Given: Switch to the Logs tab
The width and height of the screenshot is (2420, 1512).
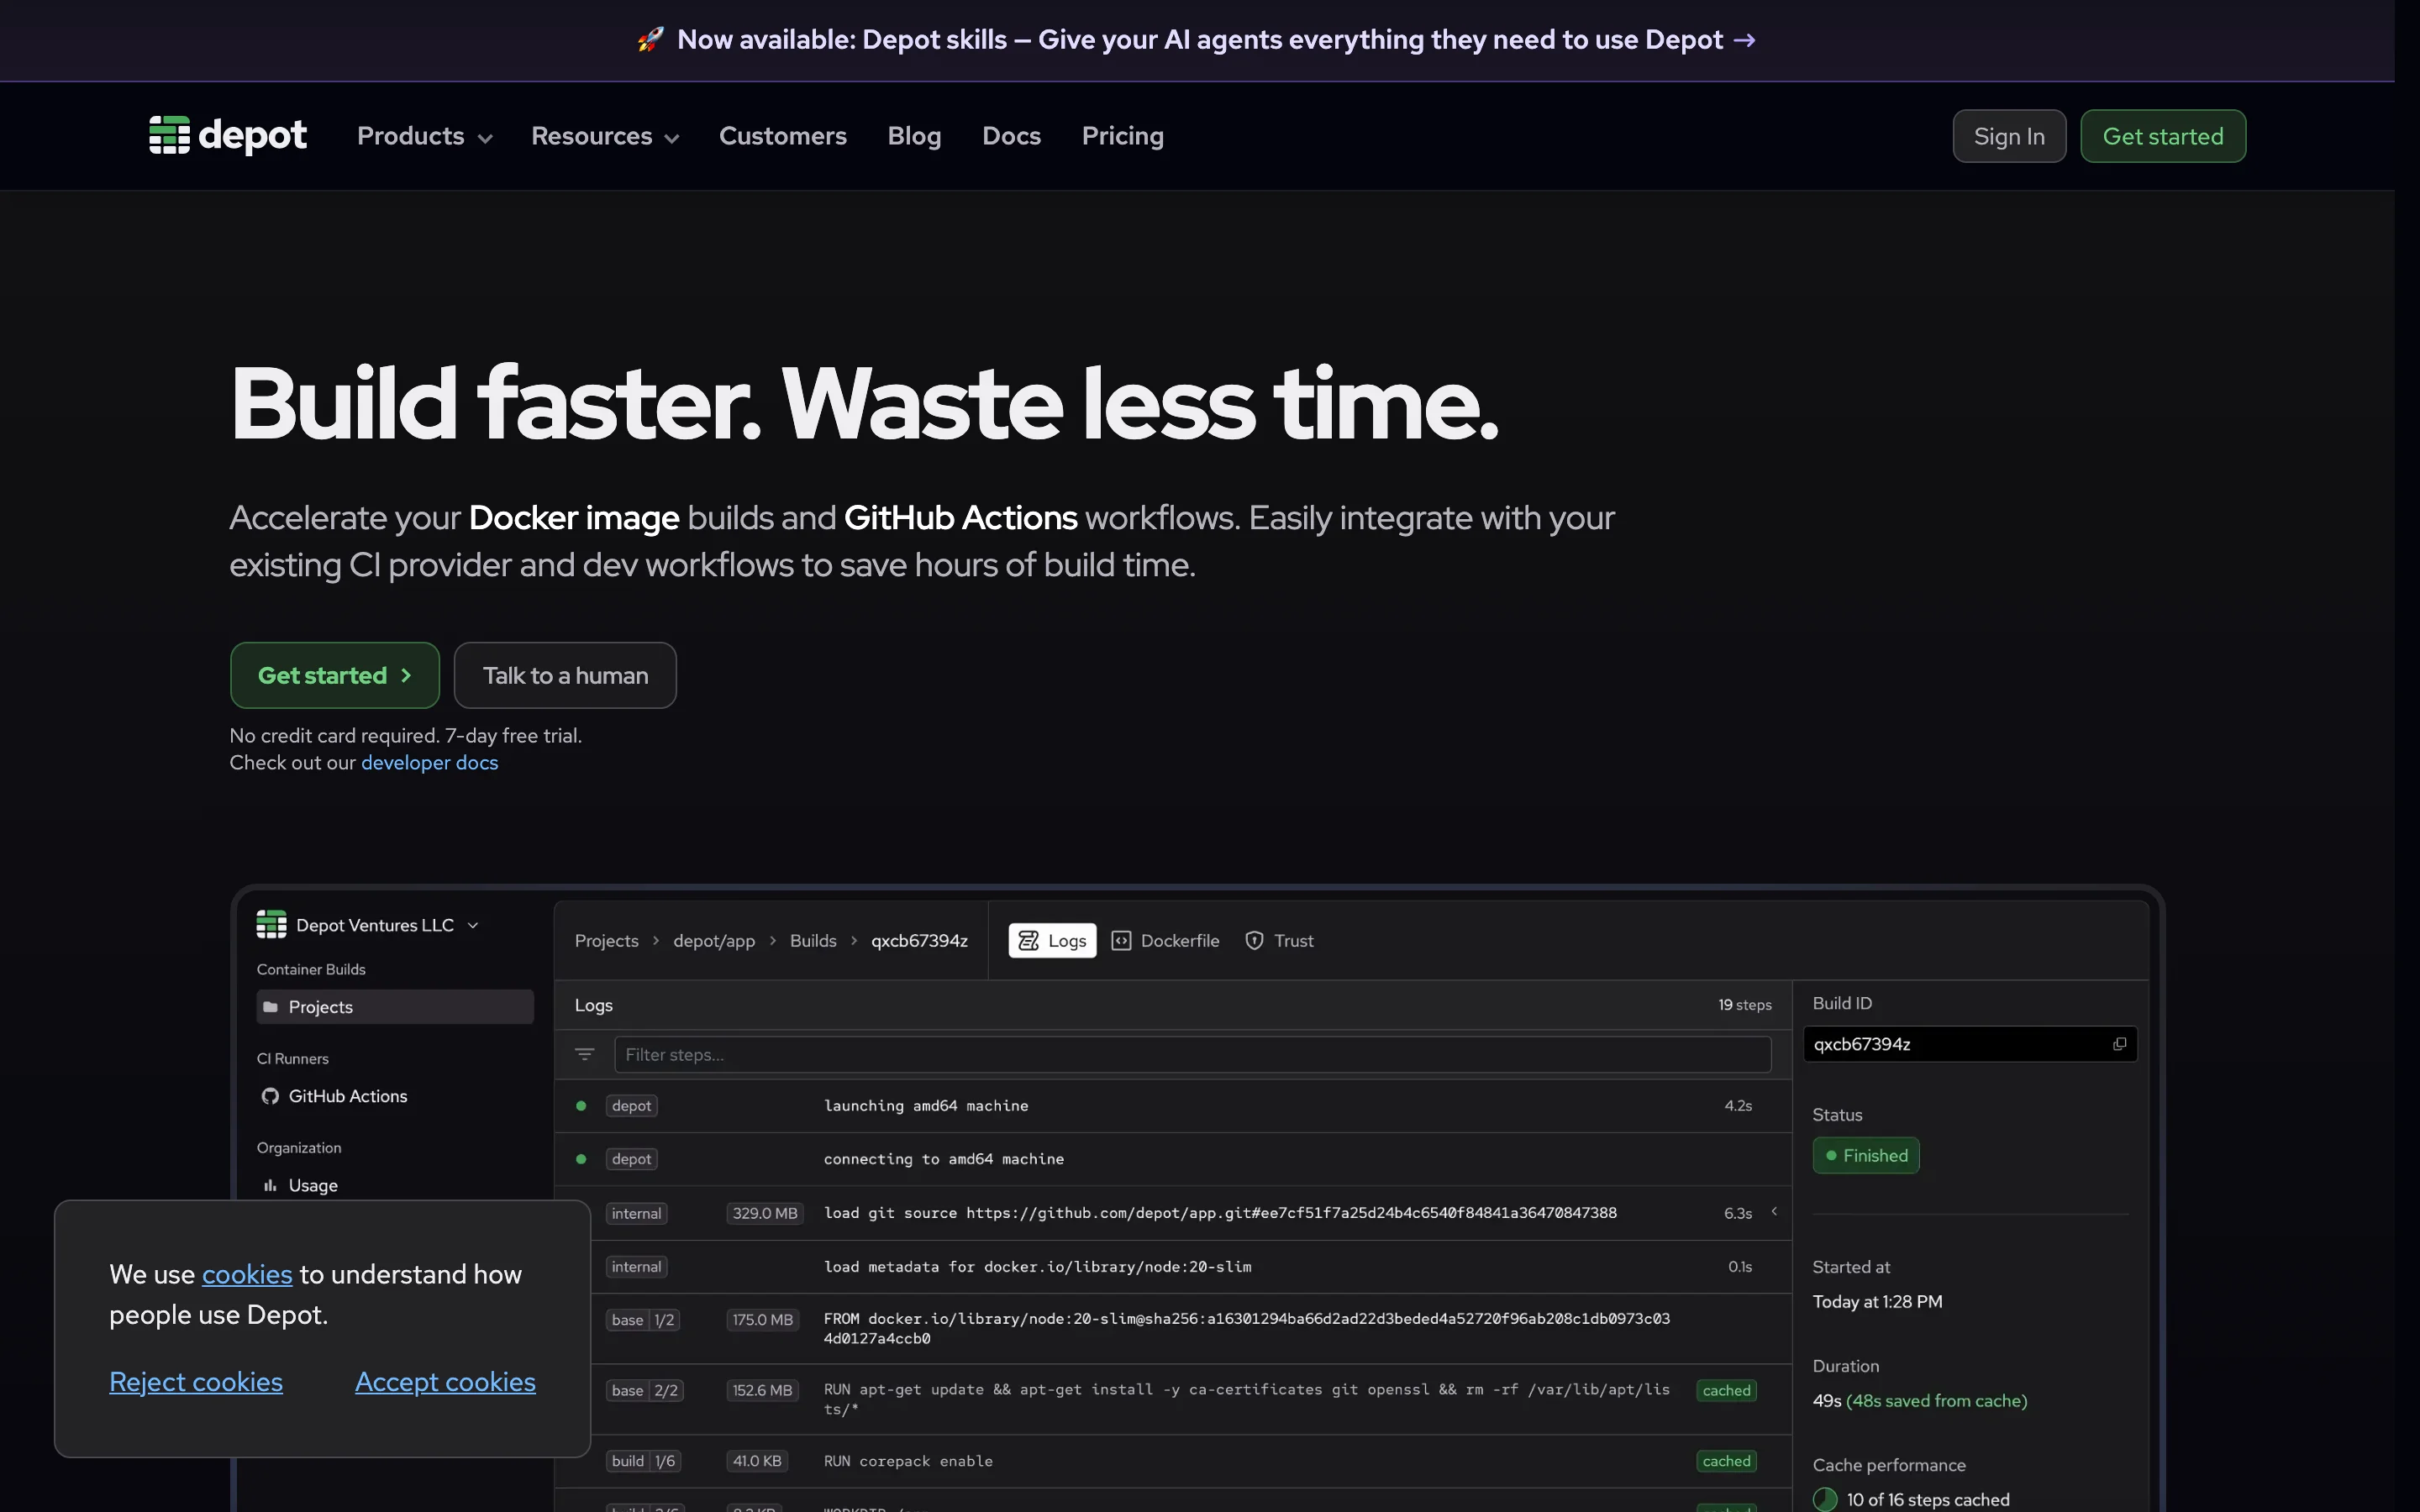Looking at the screenshot, I should (x=1052, y=941).
